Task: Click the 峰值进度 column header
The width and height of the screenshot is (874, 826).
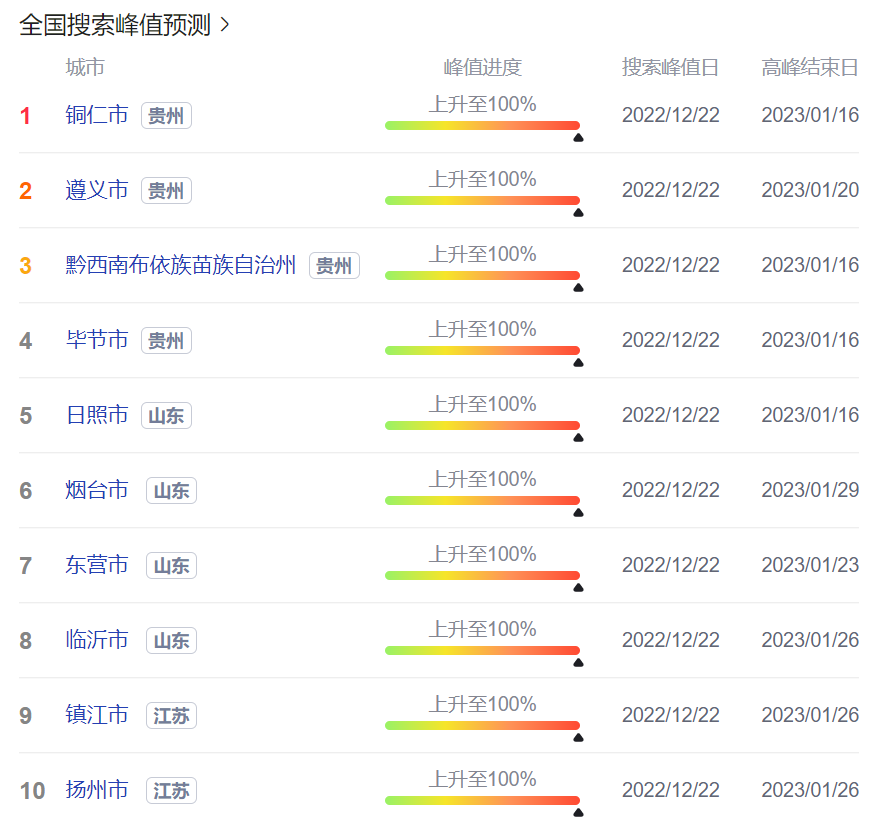Action: pos(483,67)
